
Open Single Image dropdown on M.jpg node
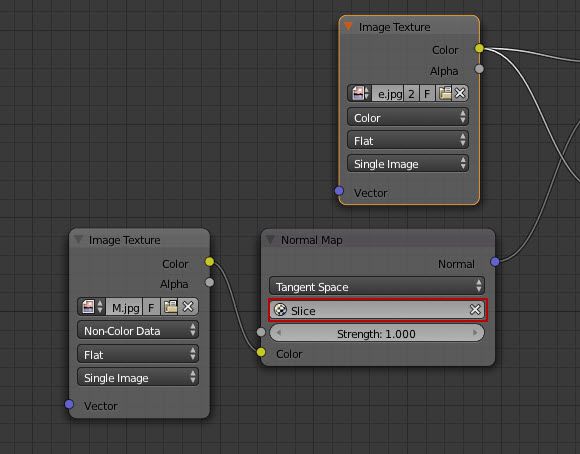point(138,377)
